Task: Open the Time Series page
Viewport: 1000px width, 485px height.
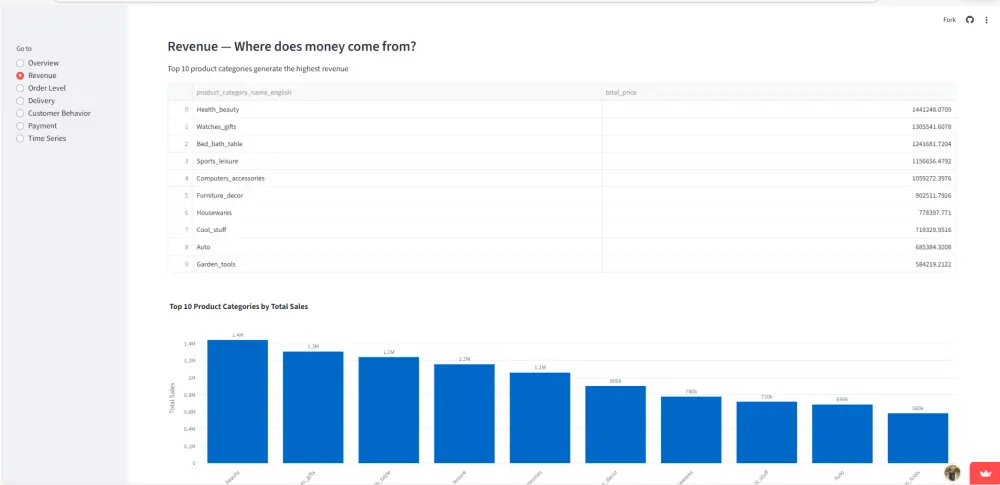Action: pyautogui.click(x=41, y=138)
